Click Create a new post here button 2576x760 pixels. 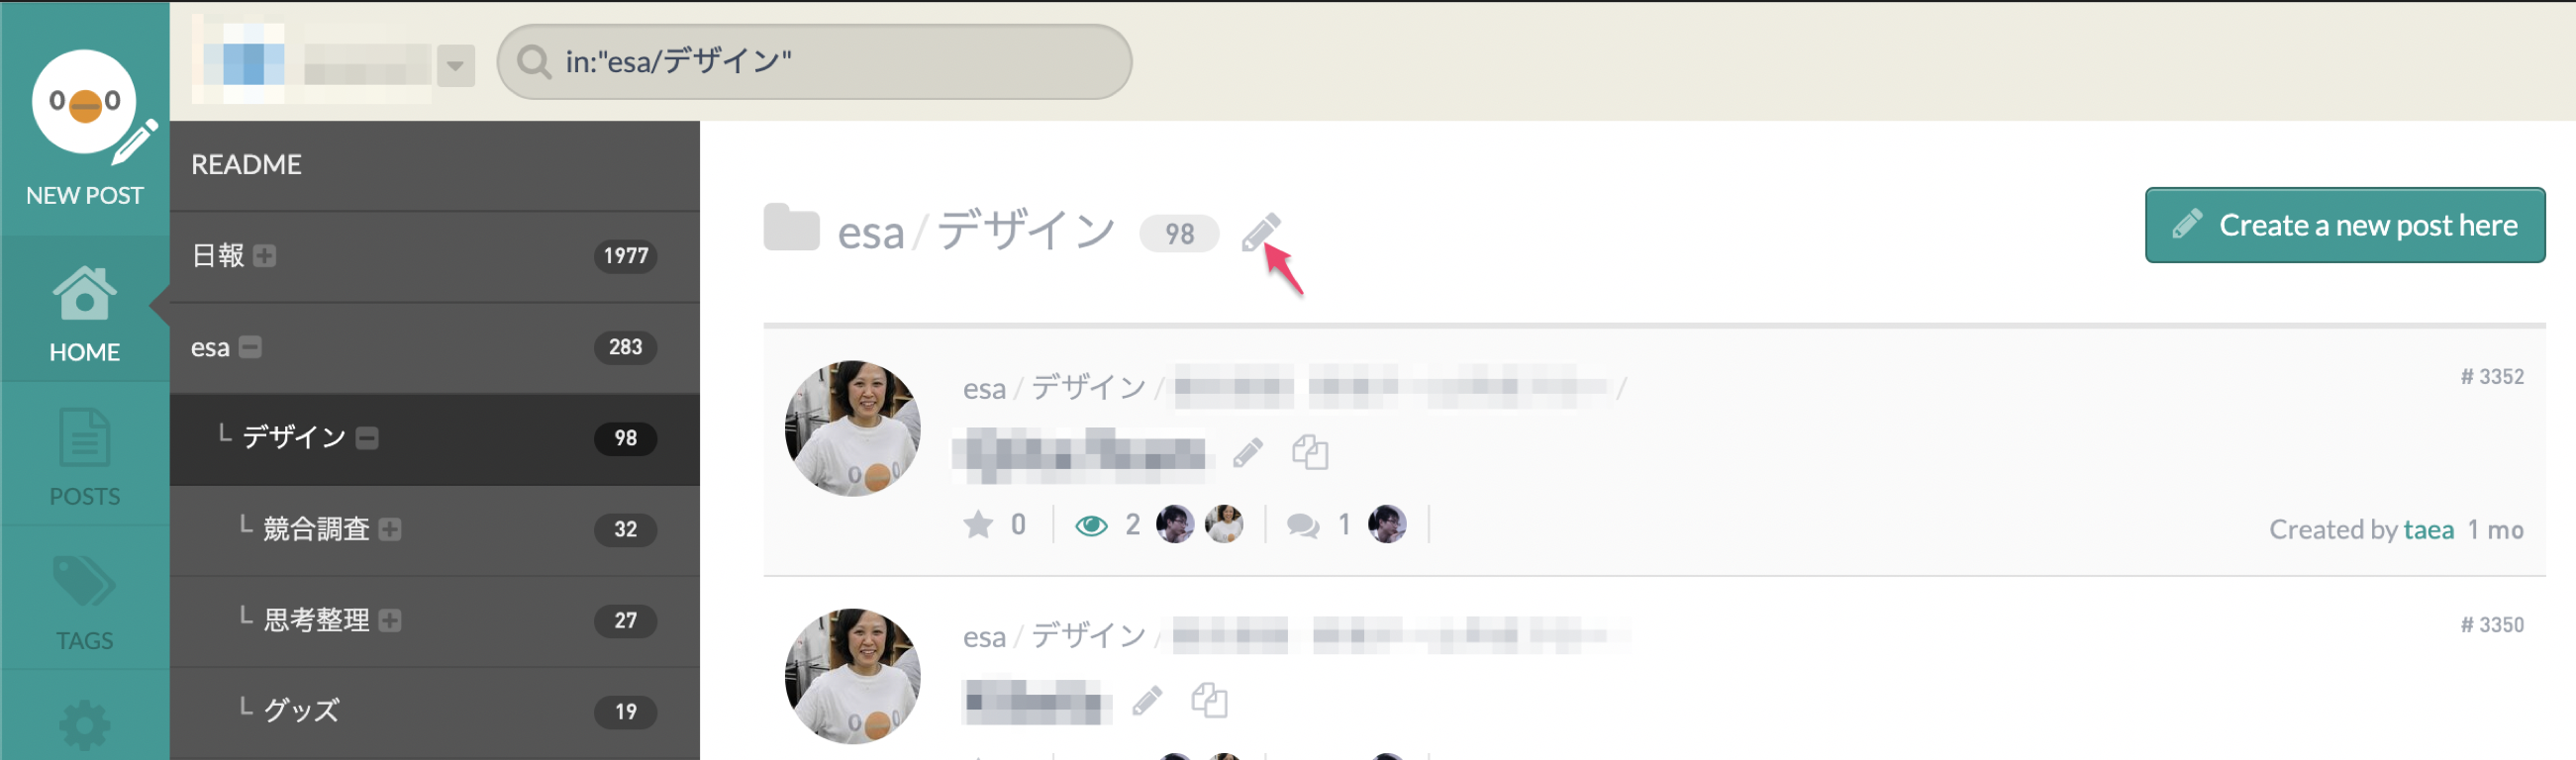pos(2344,225)
